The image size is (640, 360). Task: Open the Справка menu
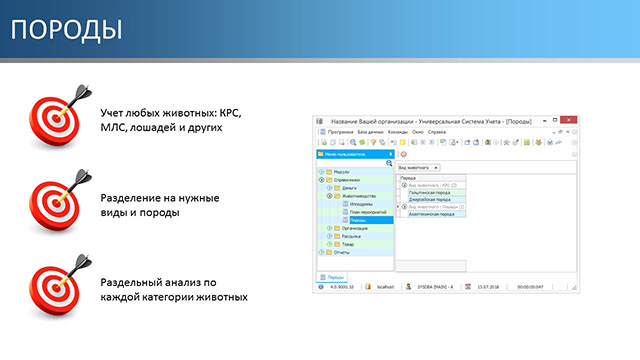pos(437,132)
